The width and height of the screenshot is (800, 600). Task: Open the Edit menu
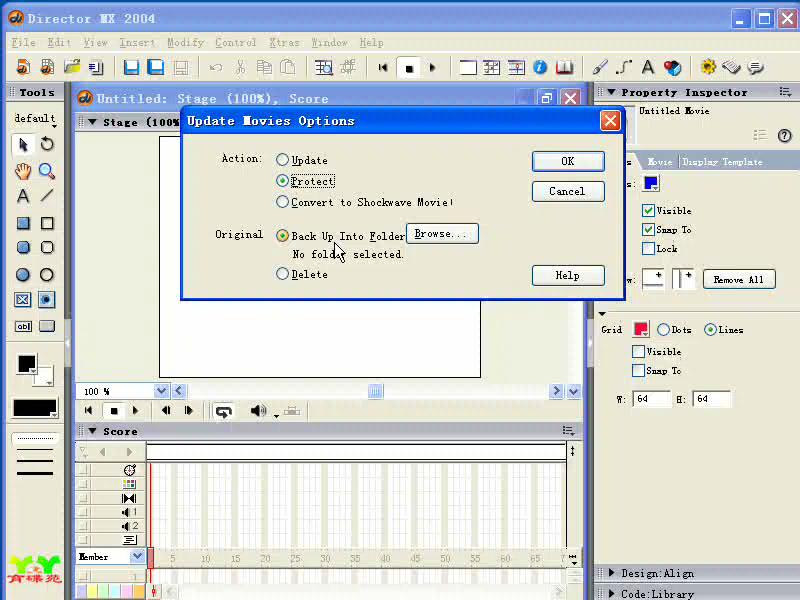click(x=59, y=43)
